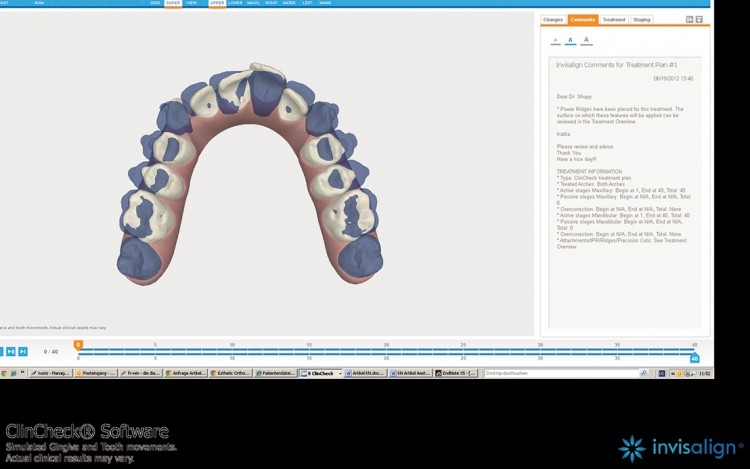Image resolution: width=750 pixels, height=469 pixels.
Task: Click the comment timestamp 06/19/2012 13:46
Action: point(673,78)
